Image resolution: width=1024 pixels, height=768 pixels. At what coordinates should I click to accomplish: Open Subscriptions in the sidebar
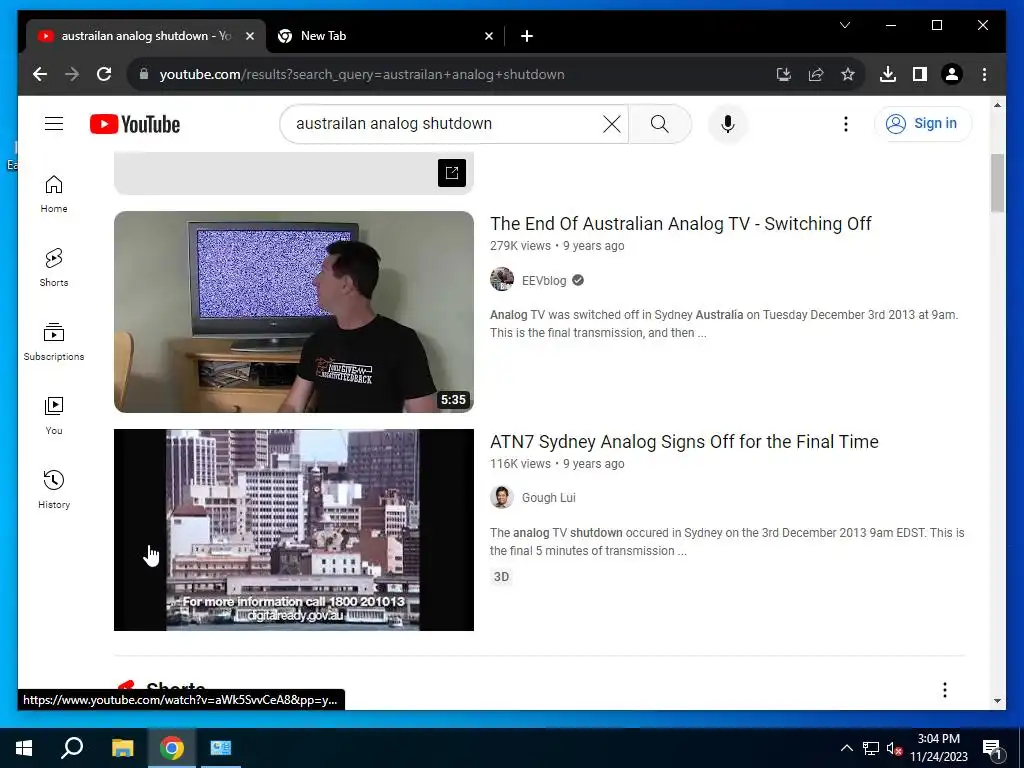click(x=54, y=342)
